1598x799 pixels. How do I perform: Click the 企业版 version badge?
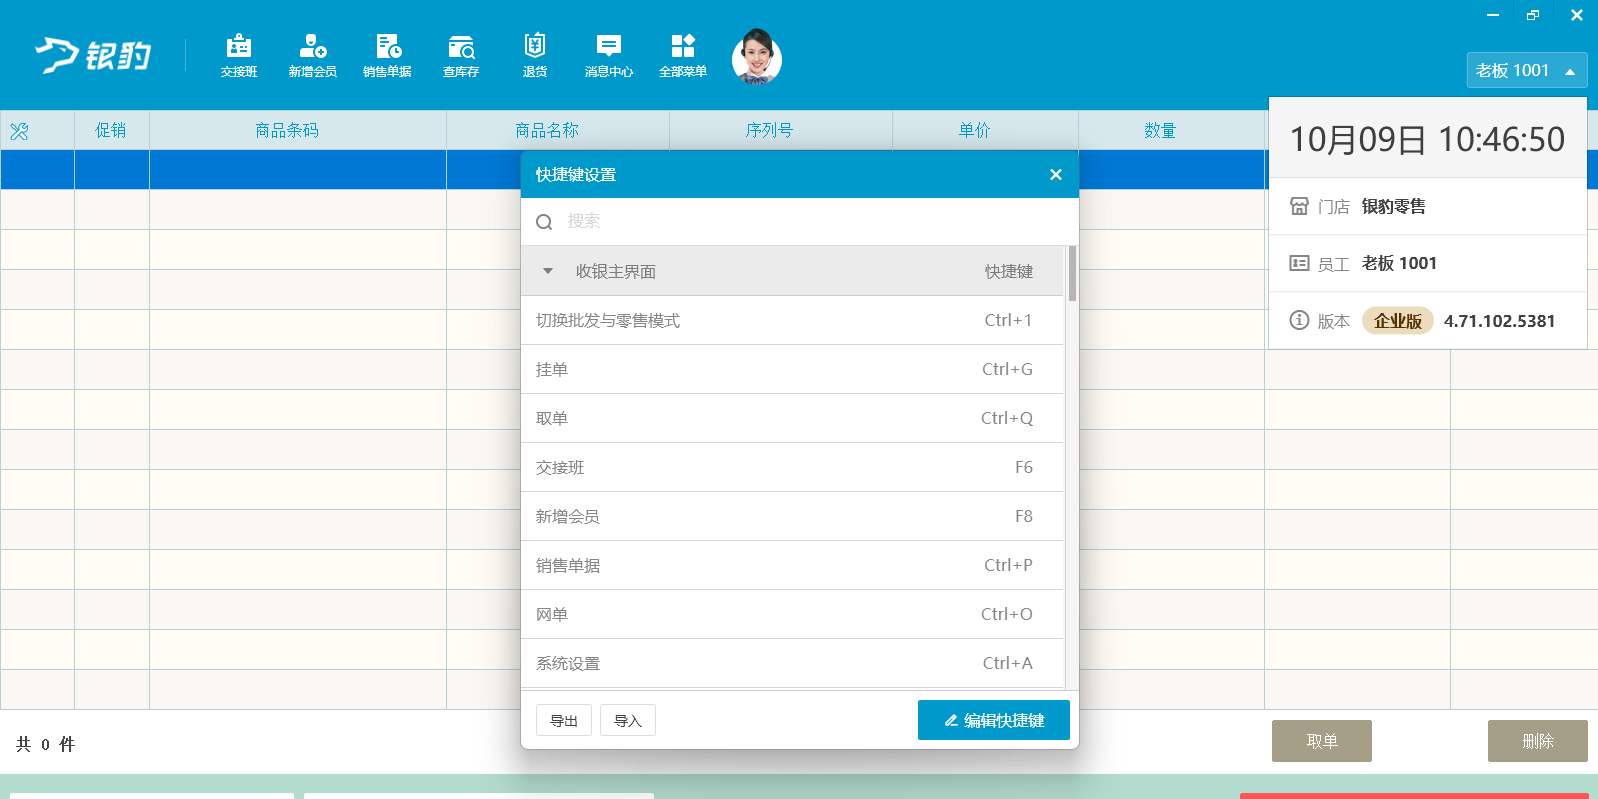coord(1398,320)
